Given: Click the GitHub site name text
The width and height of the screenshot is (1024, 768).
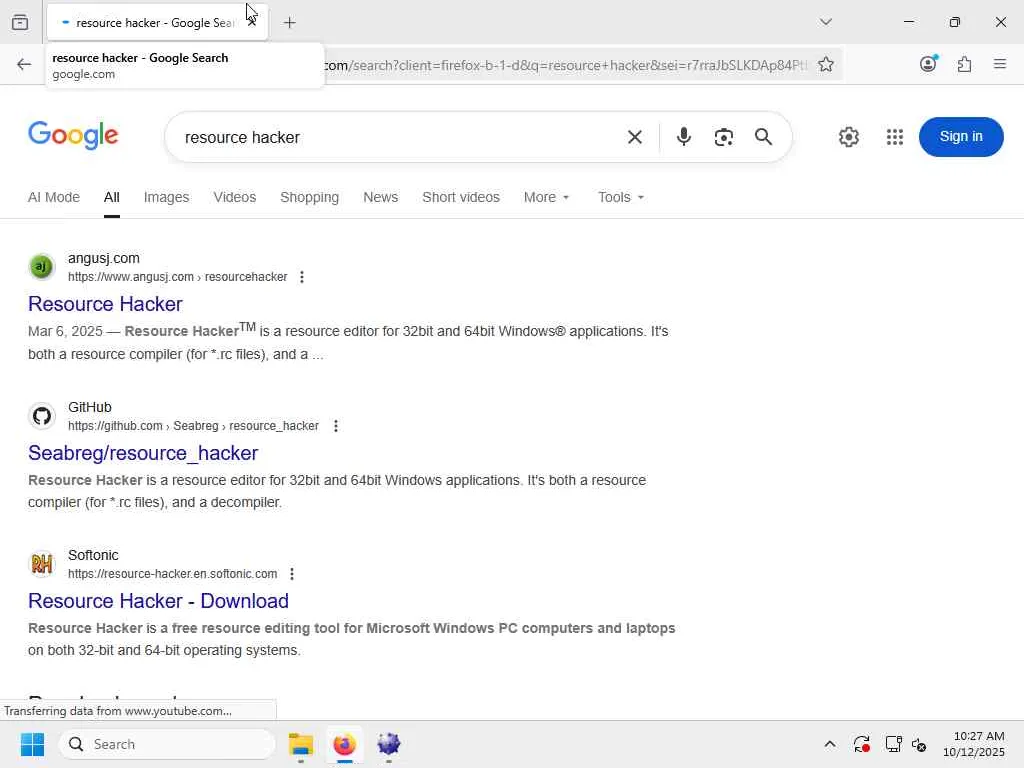Looking at the screenshot, I should tap(90, 408).
